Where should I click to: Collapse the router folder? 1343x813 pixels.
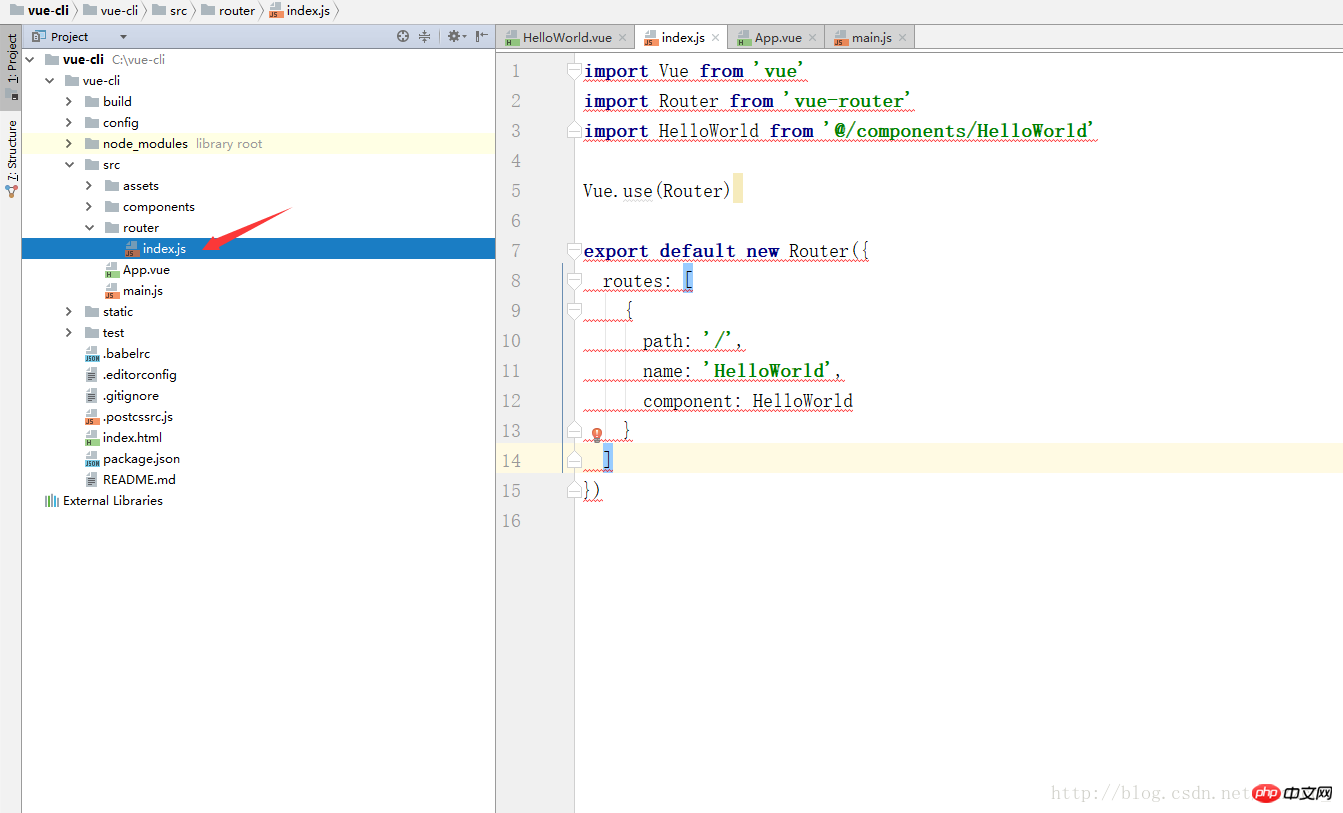(x=89, y=227)
